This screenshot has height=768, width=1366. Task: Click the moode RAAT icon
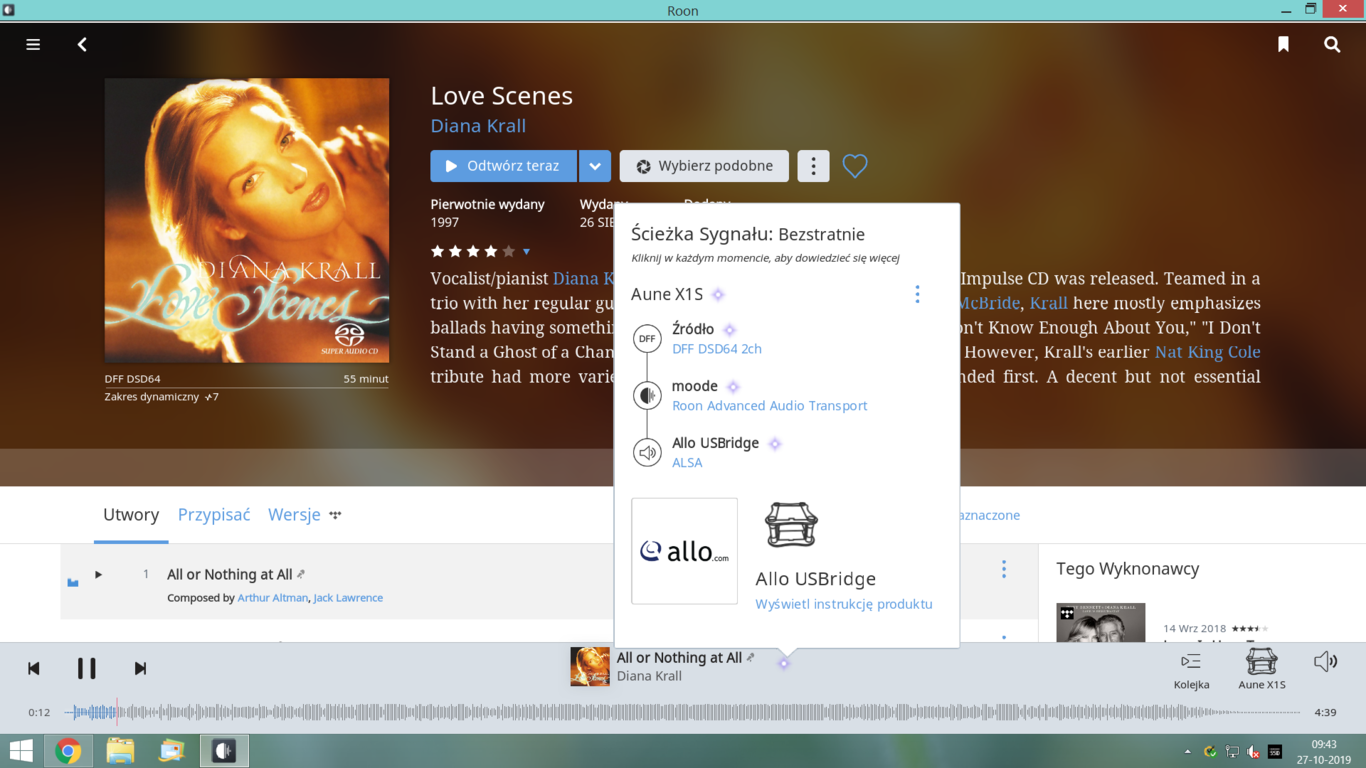click(647, 396)
